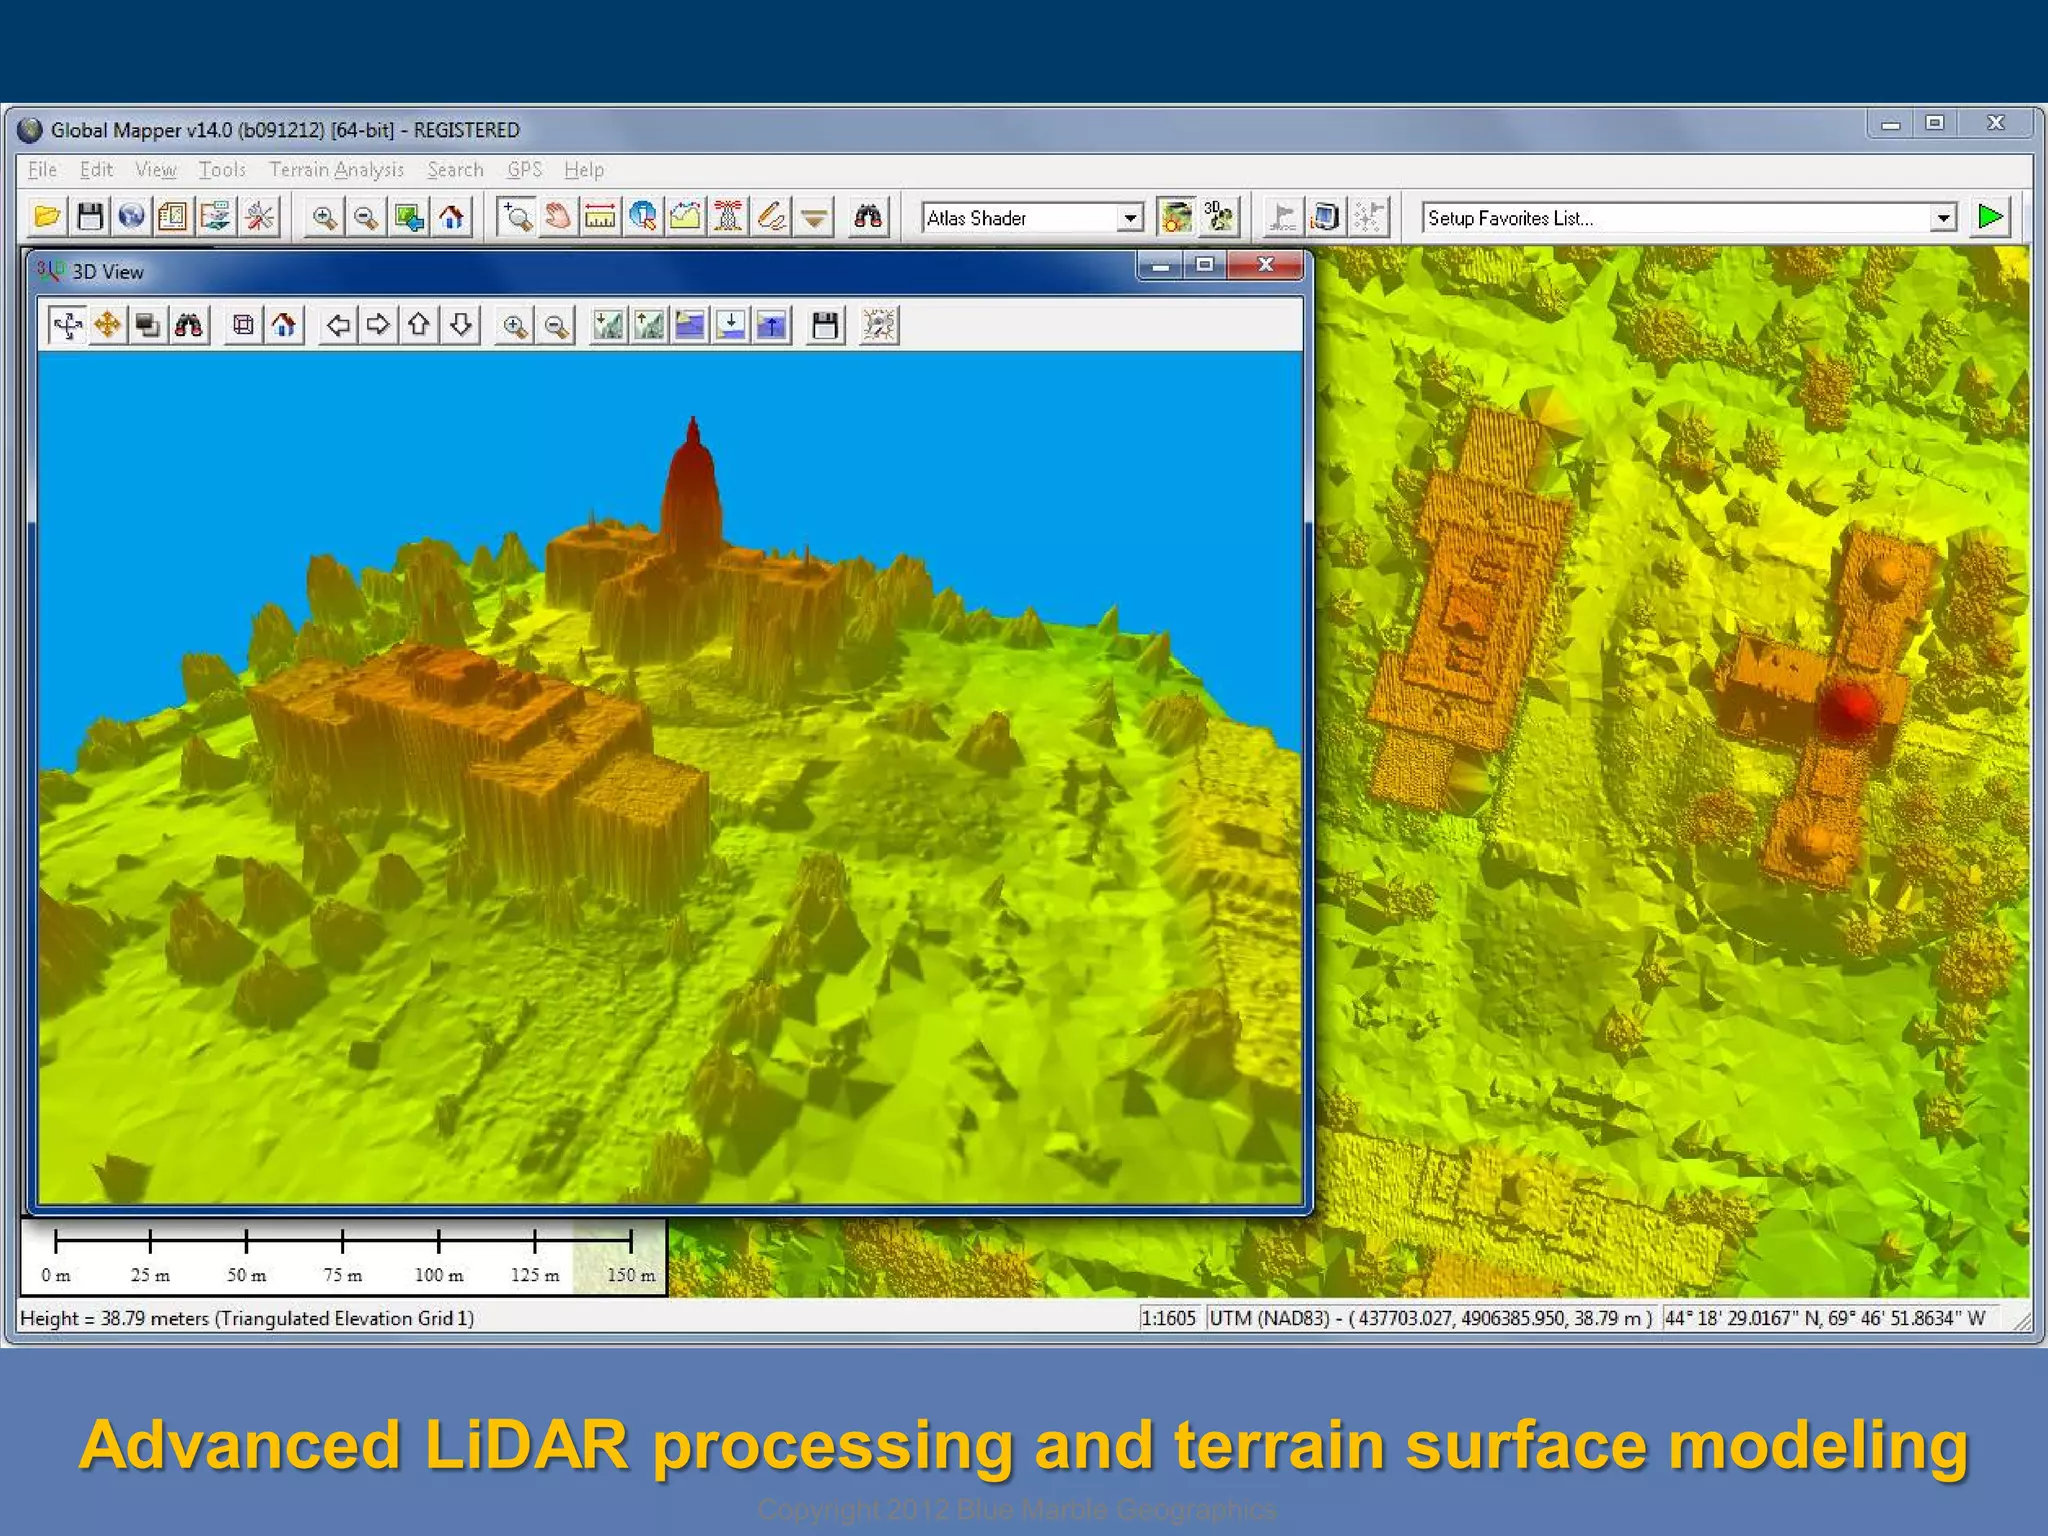Click the 1:1605 scale in status bar
Screen dimensions: 2048x1536
click(x=1168, y=1318)
